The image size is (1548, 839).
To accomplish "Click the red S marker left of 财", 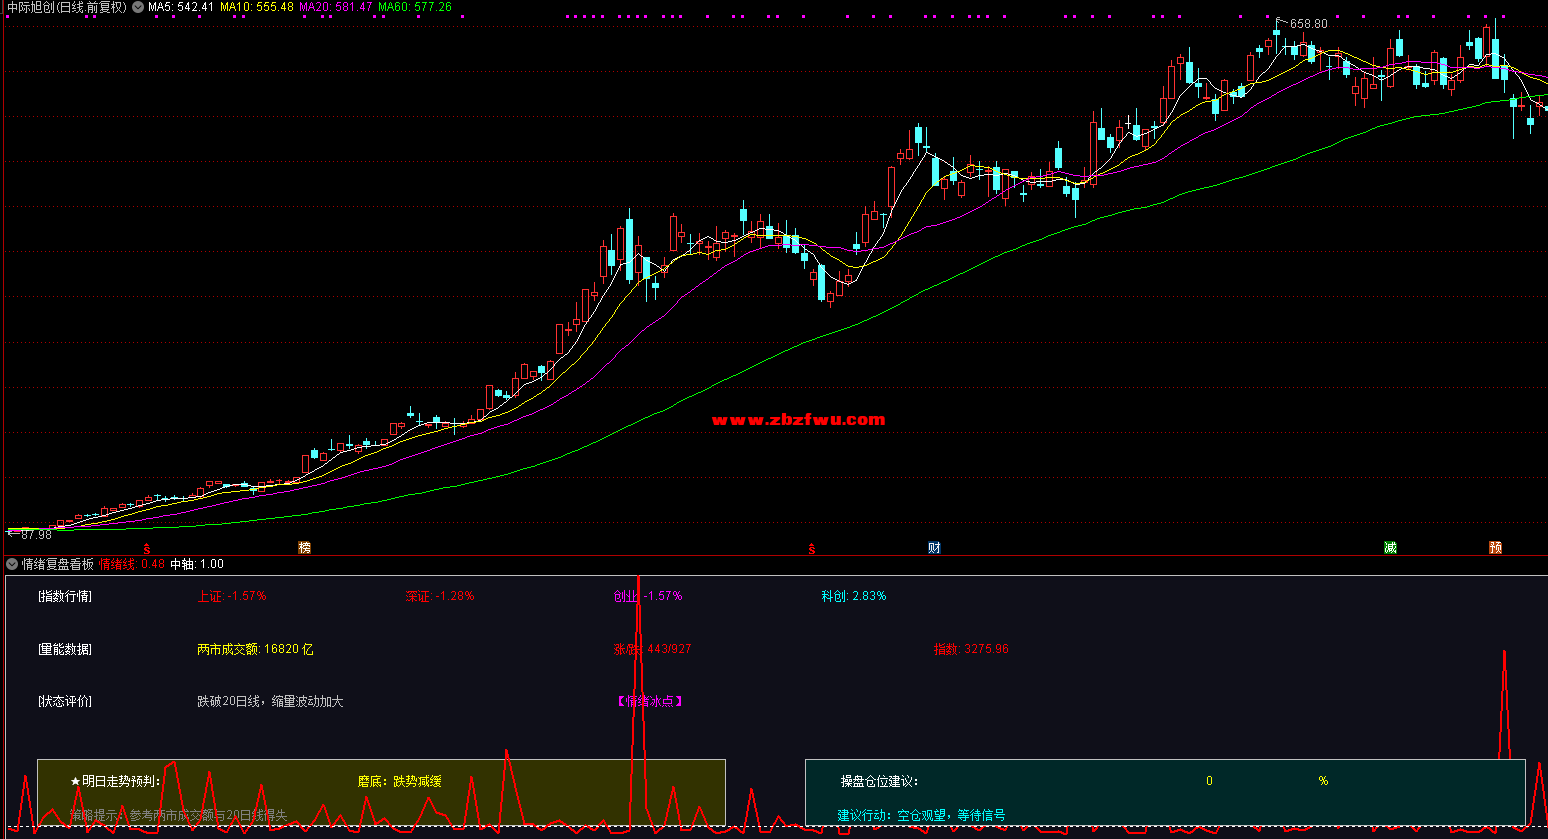I will coord(812,549).
